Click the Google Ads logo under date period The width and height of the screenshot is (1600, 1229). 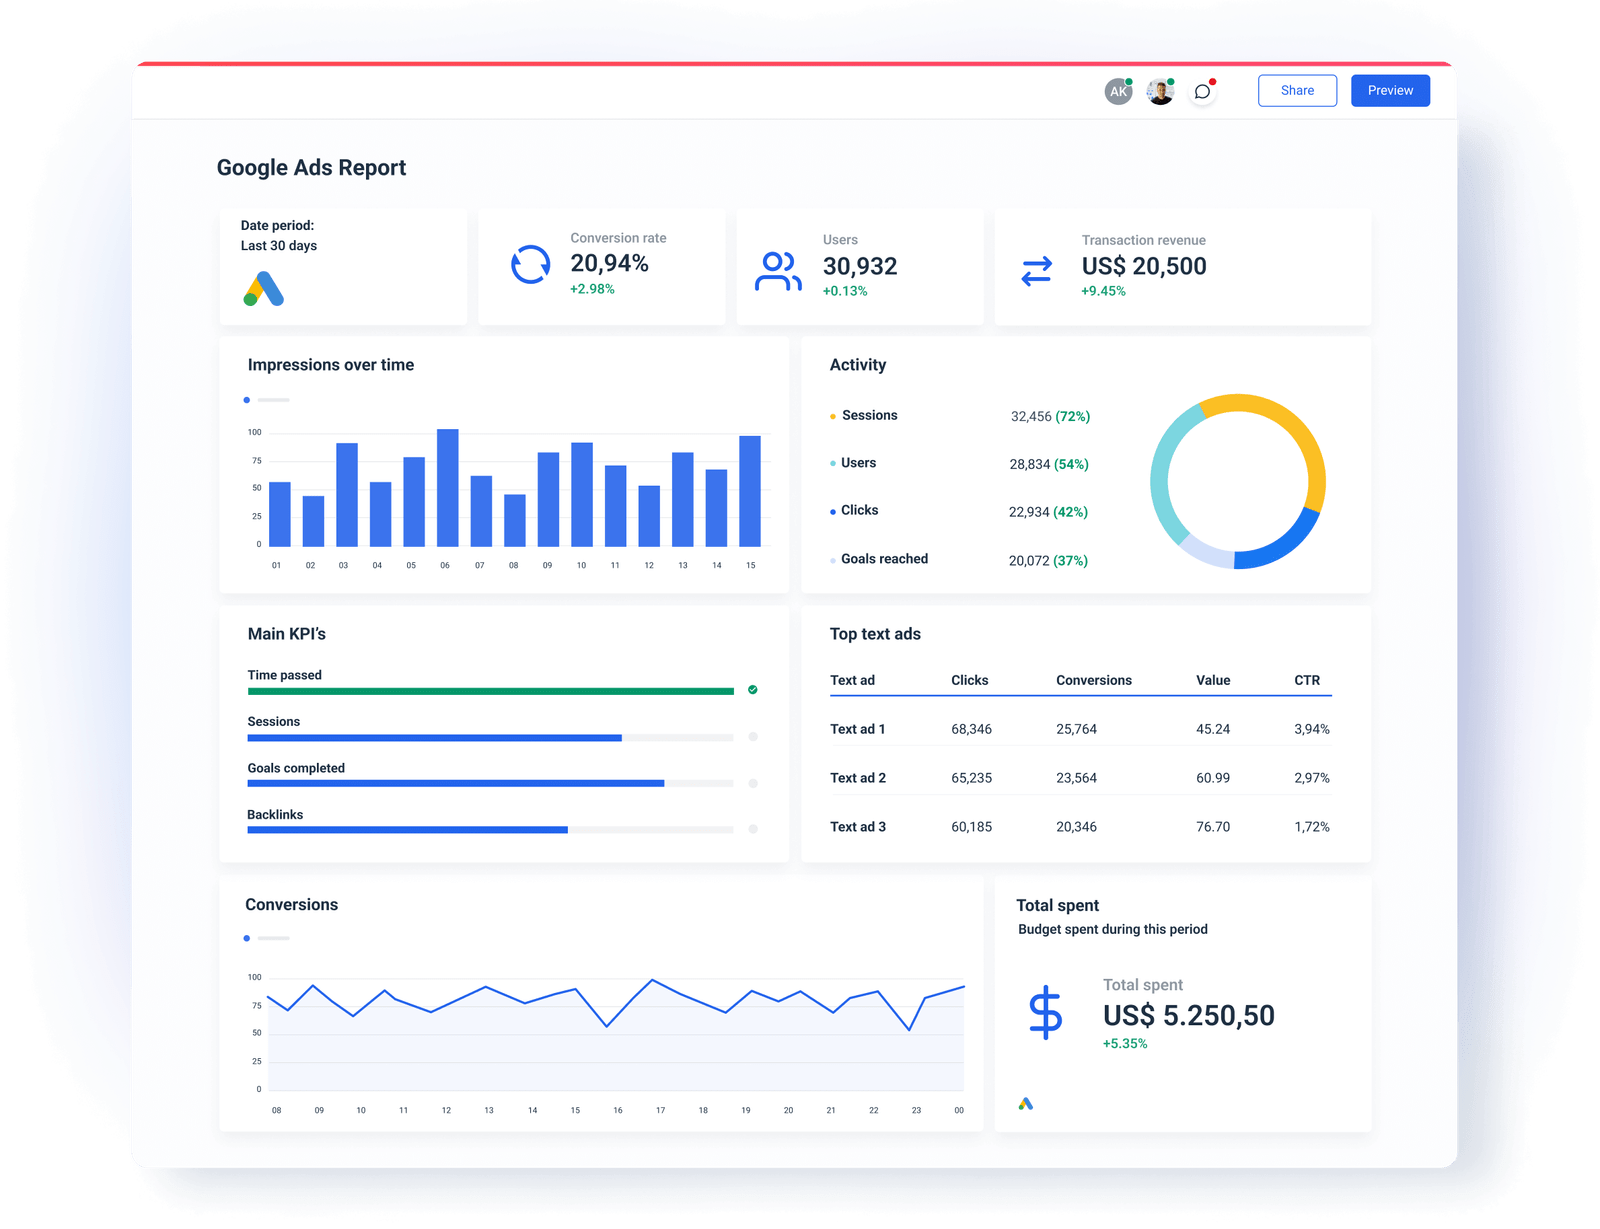pyautogui.click(x=264, y=289)
